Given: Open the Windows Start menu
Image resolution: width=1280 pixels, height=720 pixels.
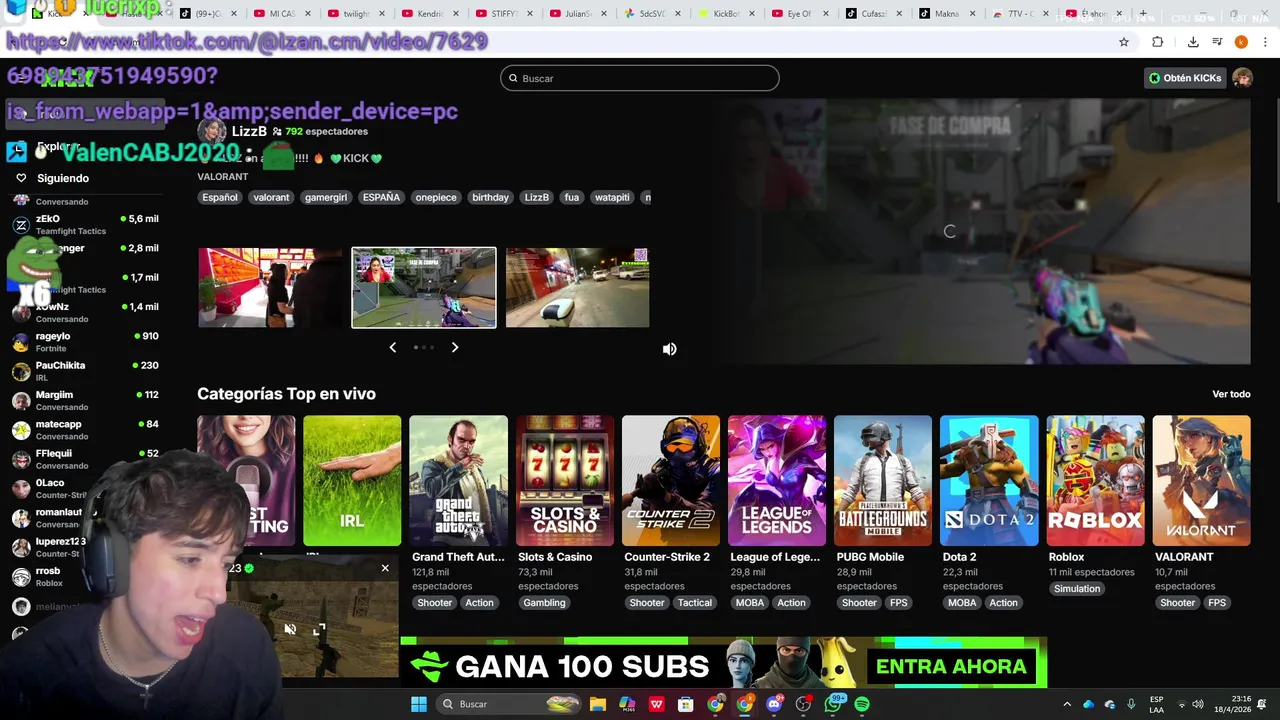Looking at the screenshot, I should click(x=419, y=704).
